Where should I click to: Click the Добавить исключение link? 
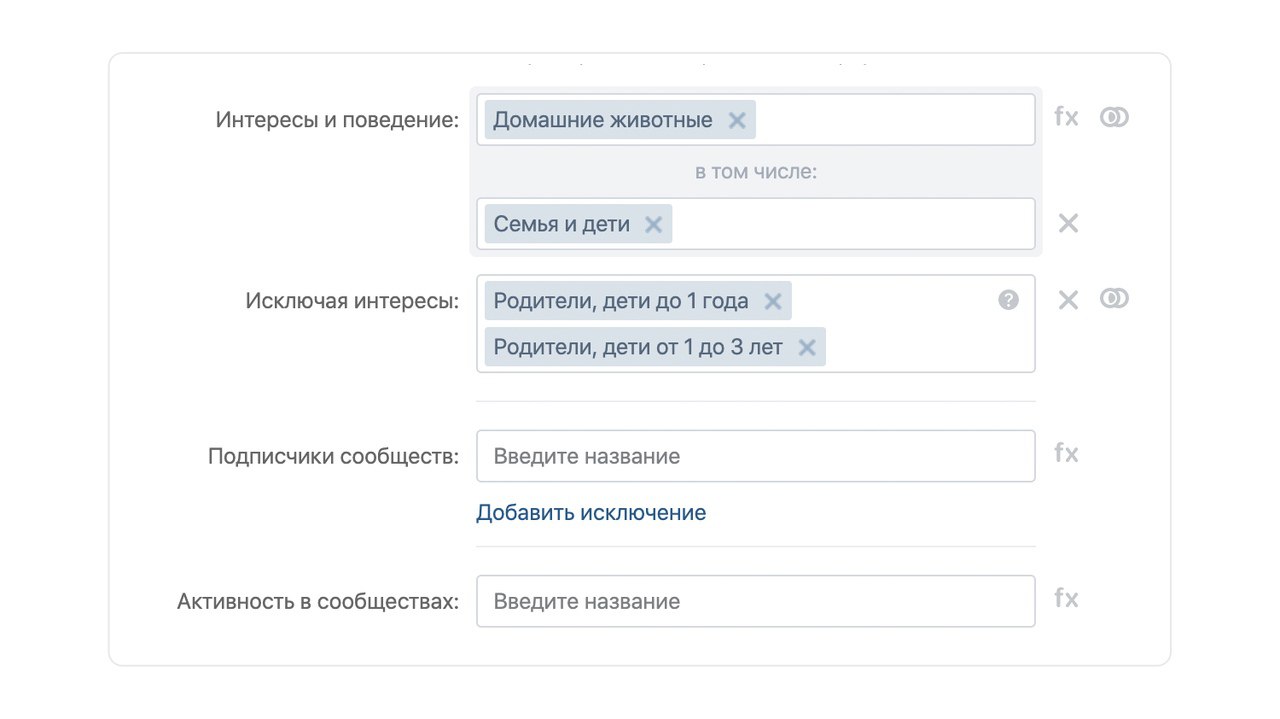[591, 513]
